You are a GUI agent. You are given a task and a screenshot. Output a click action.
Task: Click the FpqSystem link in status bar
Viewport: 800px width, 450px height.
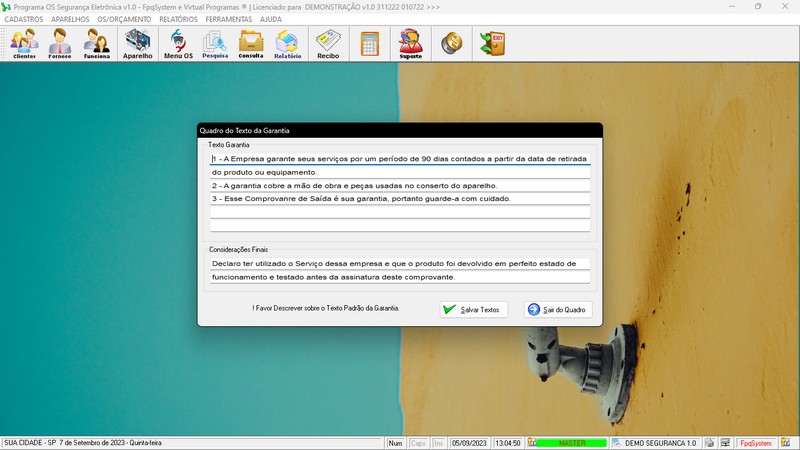click(756, 443)
